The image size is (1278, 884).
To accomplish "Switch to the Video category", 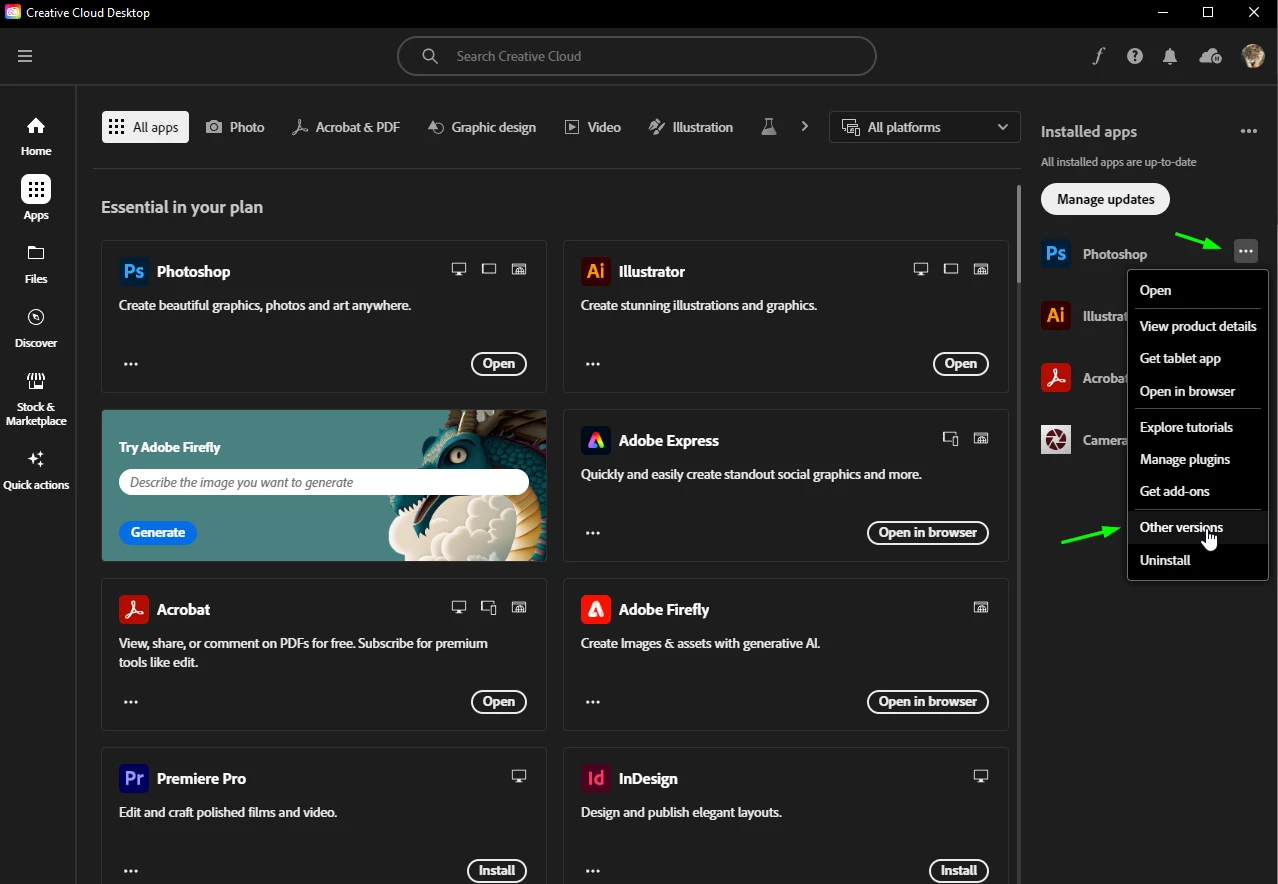I will [593, 127].
